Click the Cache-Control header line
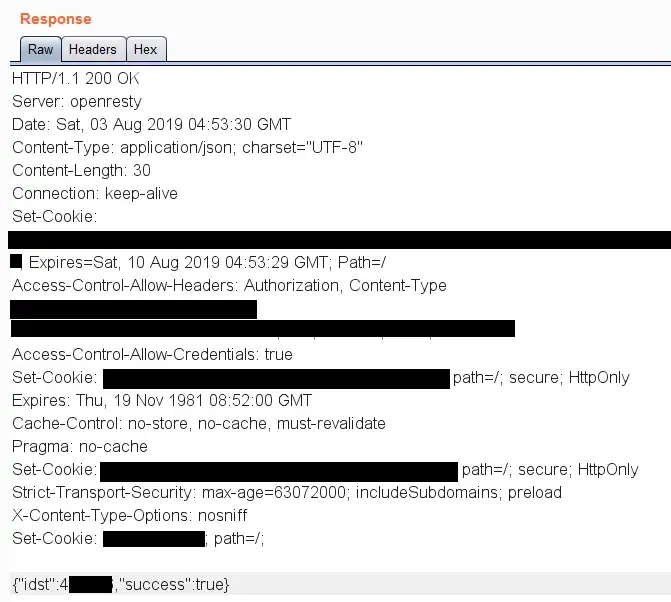The height and width of the screenshot is (602, 671). 199,424
